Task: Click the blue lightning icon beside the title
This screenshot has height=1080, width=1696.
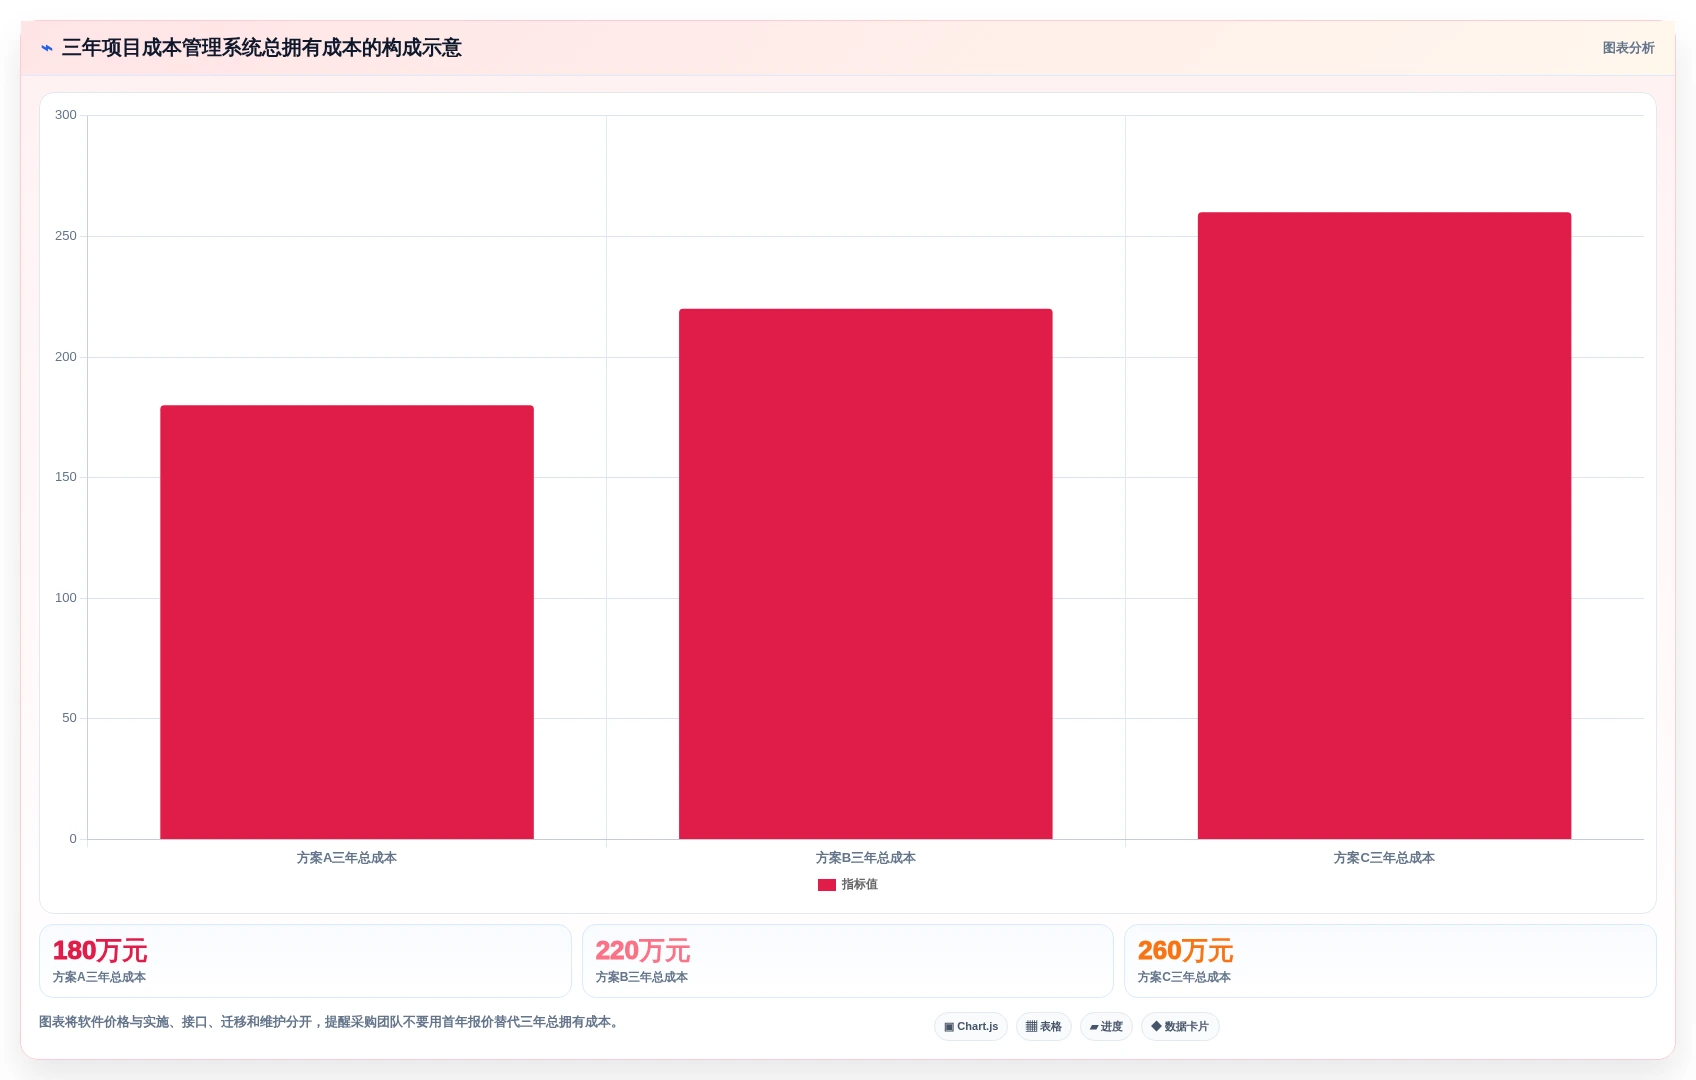Action: 47,48
